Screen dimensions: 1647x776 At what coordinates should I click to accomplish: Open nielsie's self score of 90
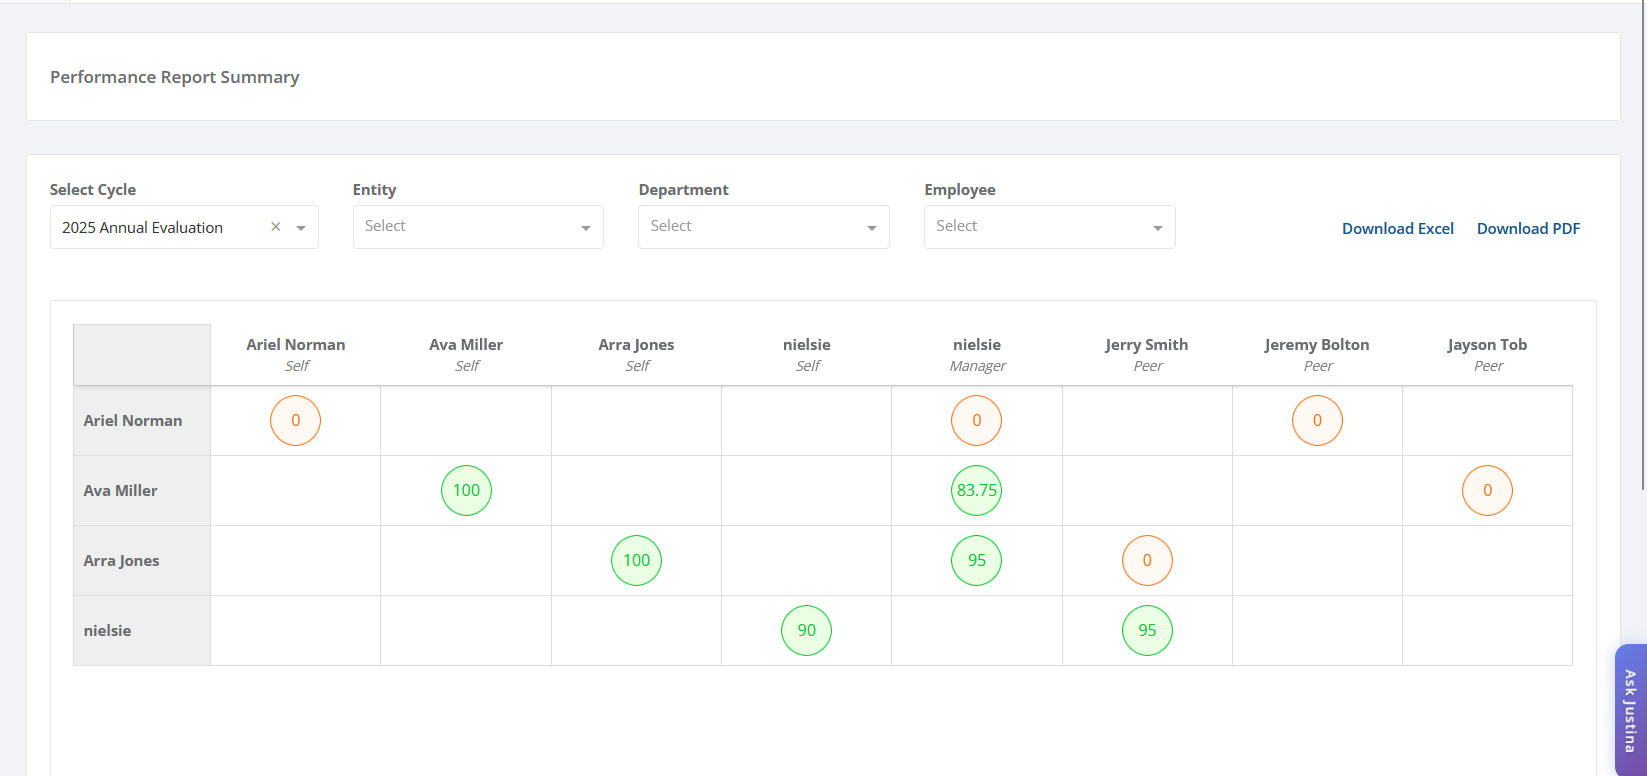(x=807, y=630)
